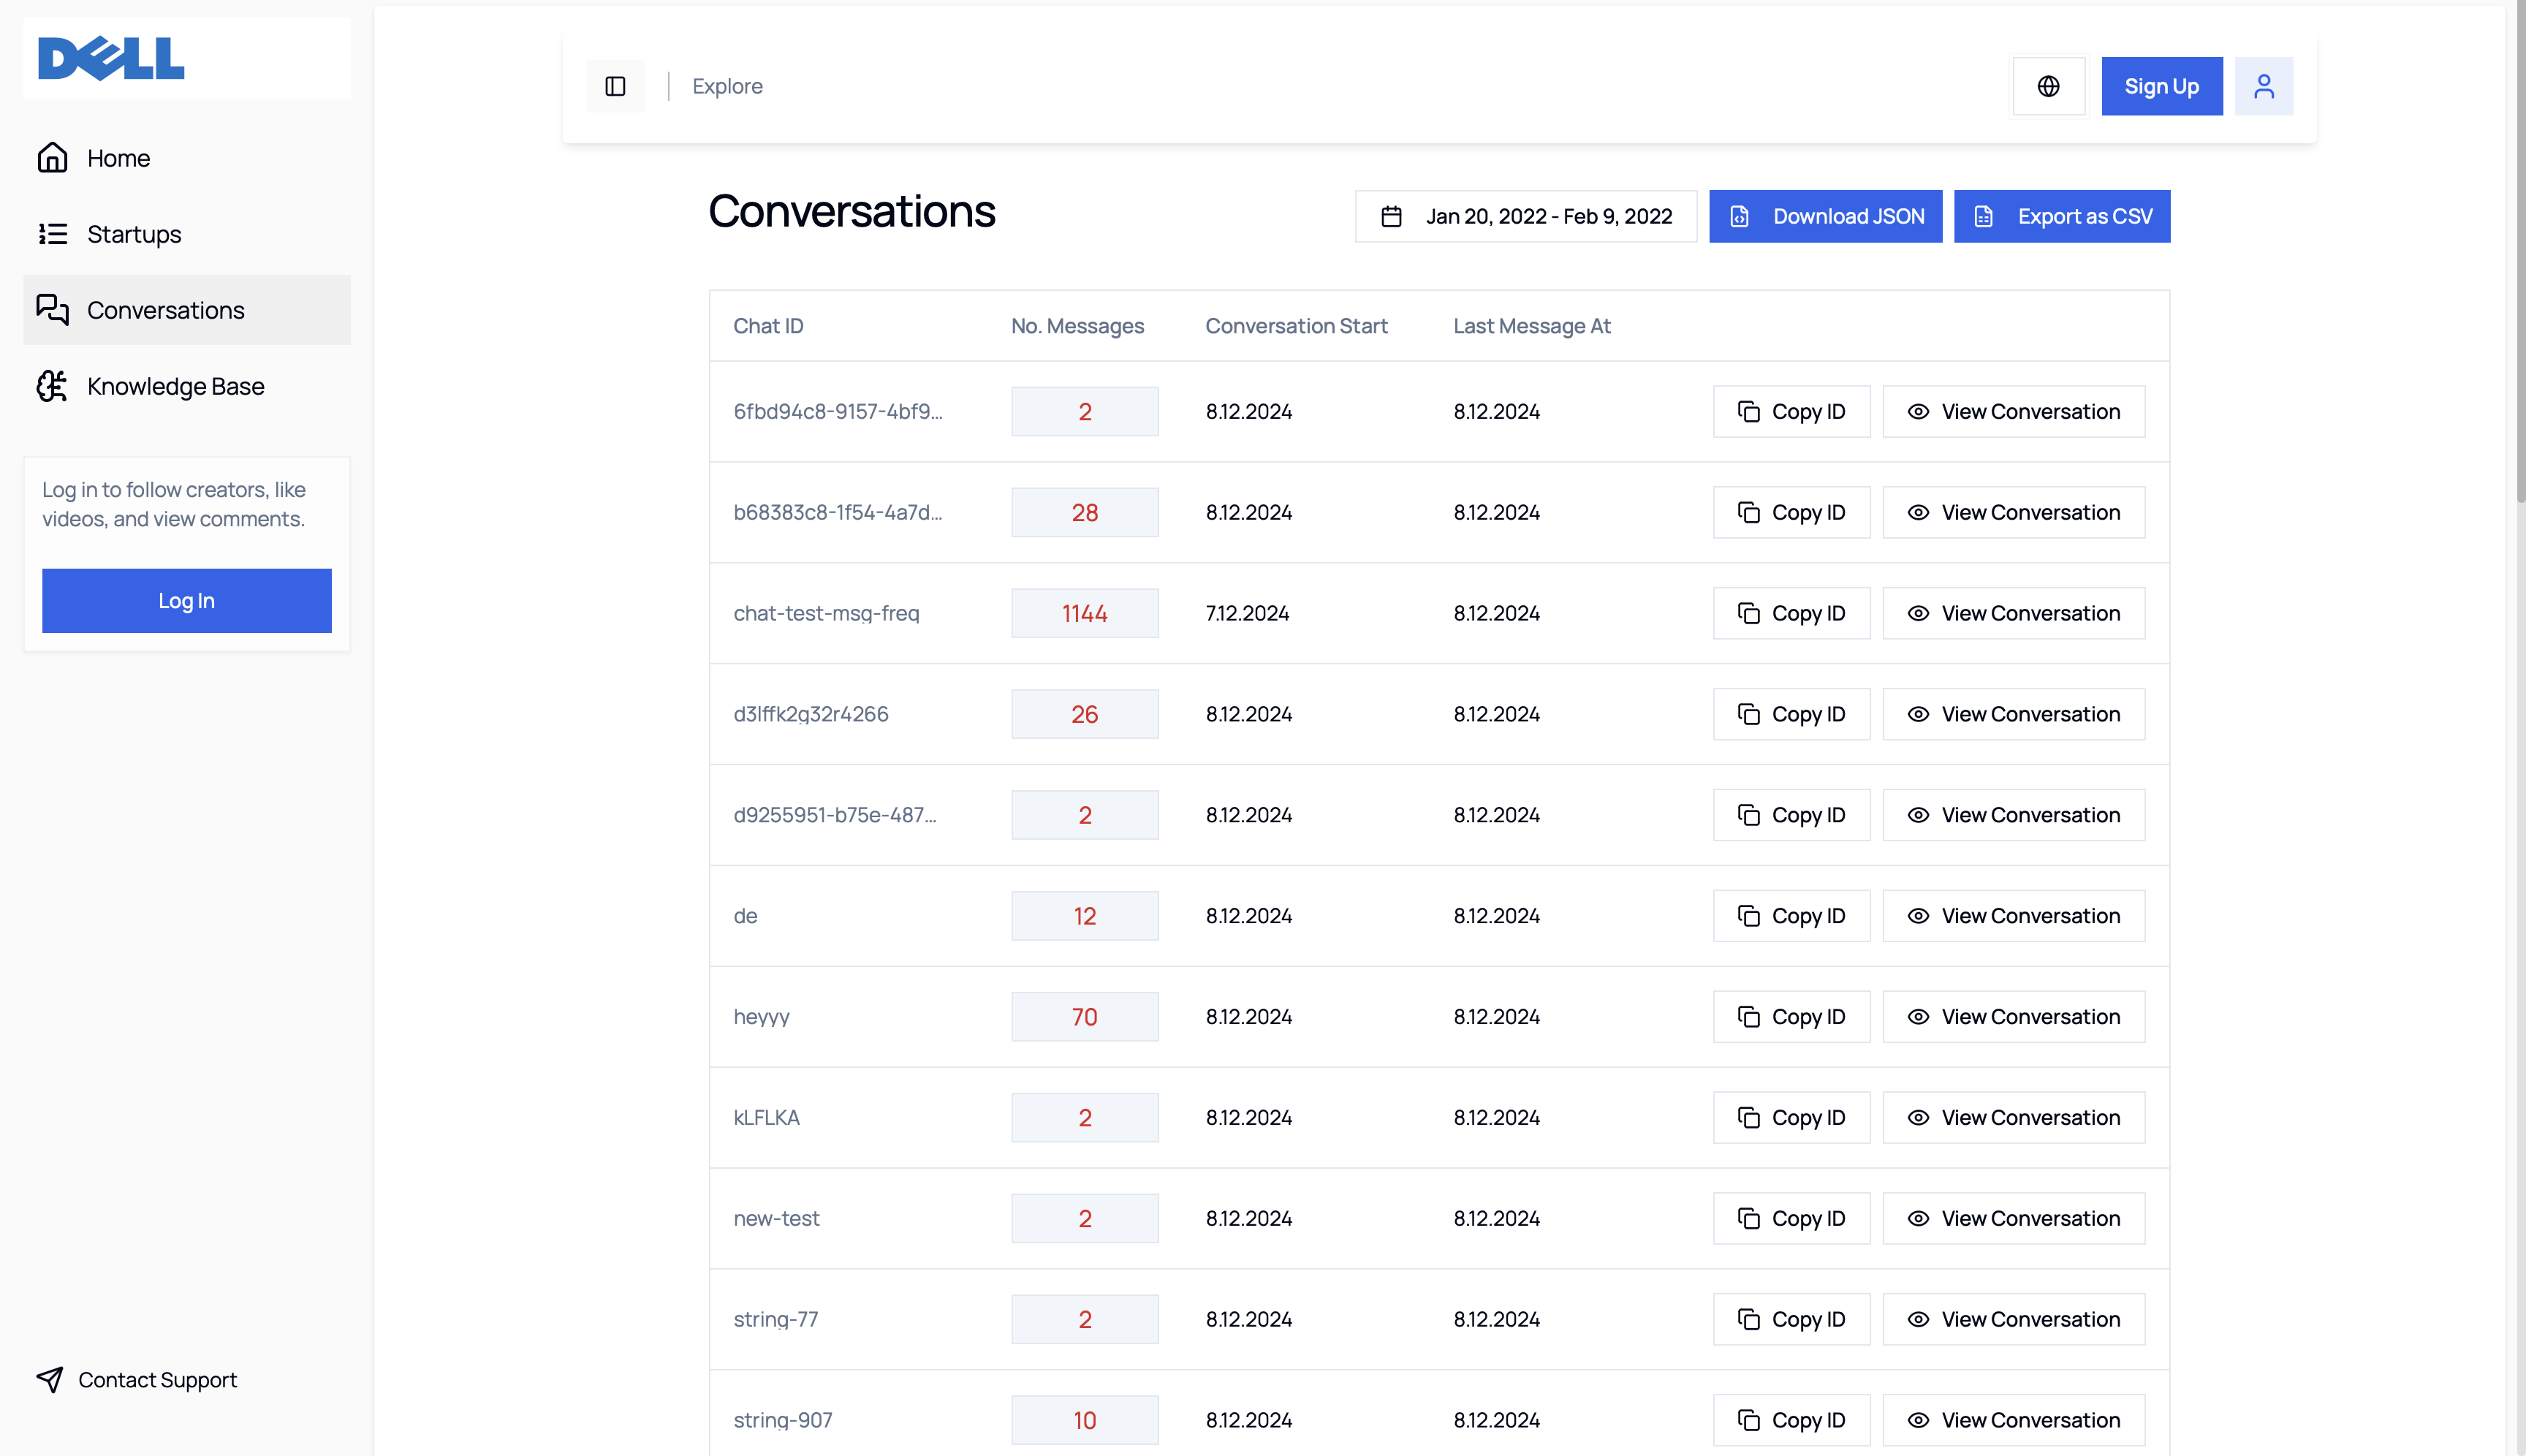Toggle the sidebar panel icon
This screenshot has width=2526, height=1456.
(615, 86)
